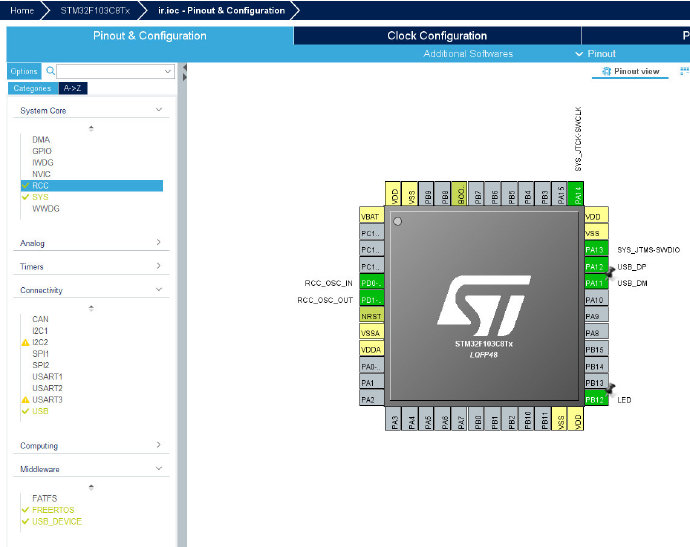Click the green PA13 pin
This screenshot has width=690, height=547.
pyautogui.click(x=596, y=250)
